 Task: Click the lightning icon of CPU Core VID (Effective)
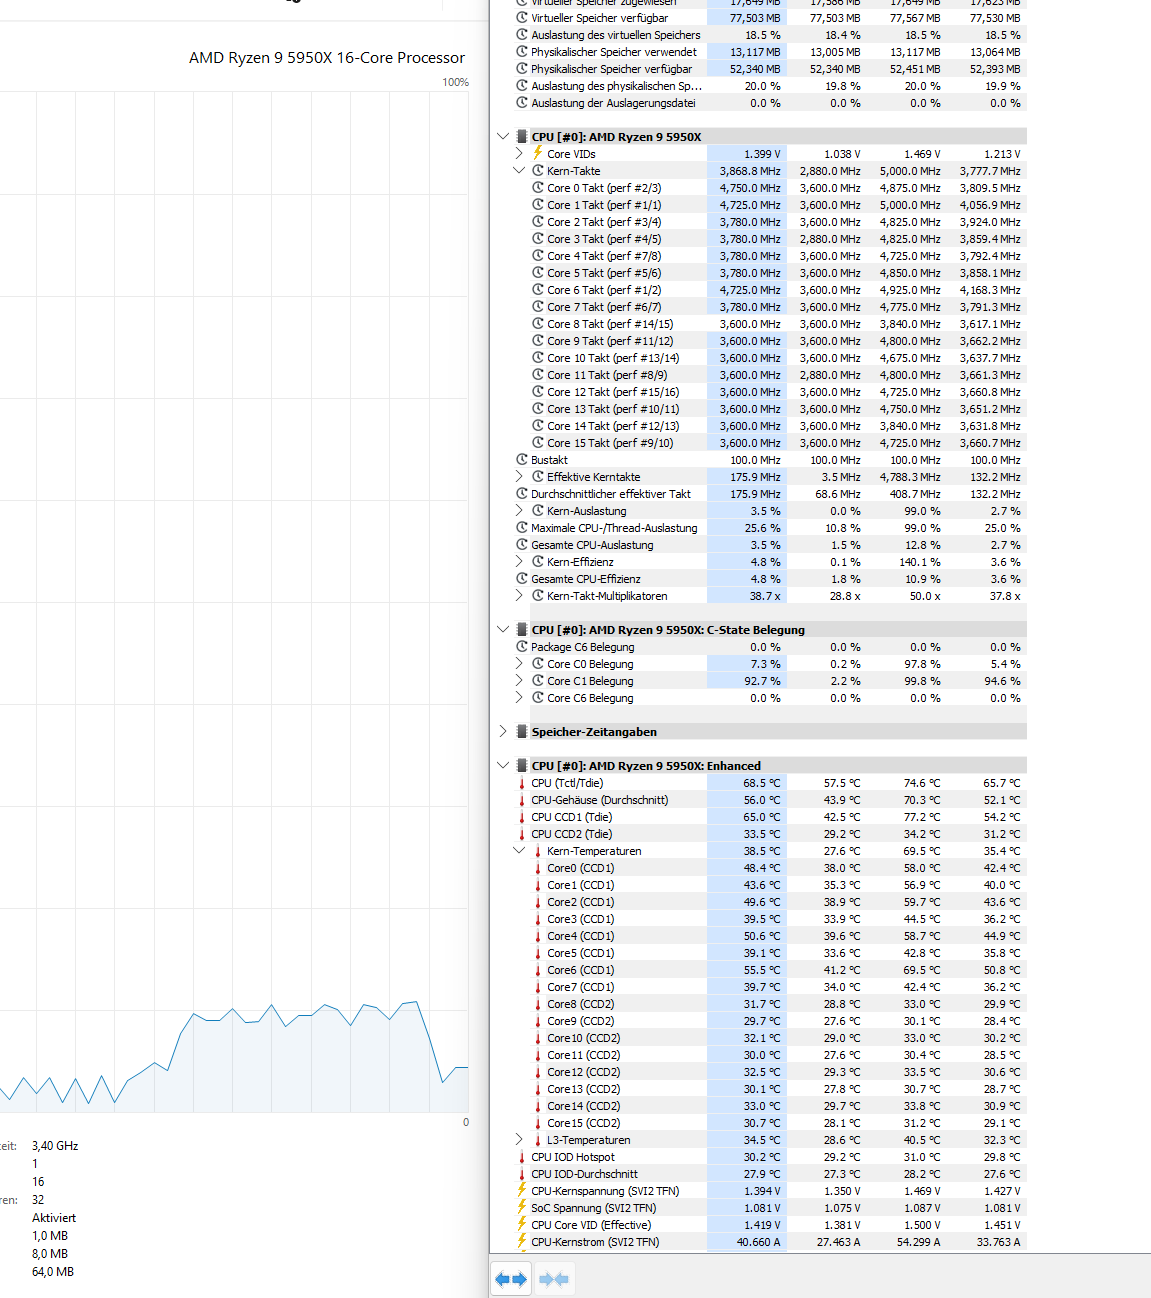pos(522,1224)
